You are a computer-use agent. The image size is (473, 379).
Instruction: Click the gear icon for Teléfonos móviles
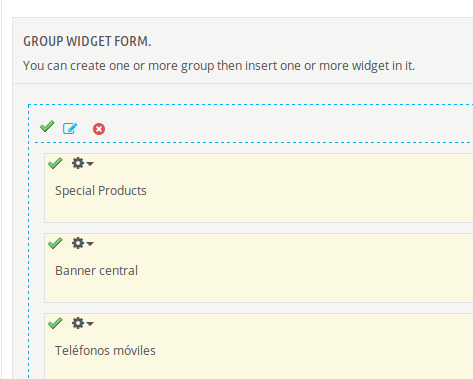point(78,323)
